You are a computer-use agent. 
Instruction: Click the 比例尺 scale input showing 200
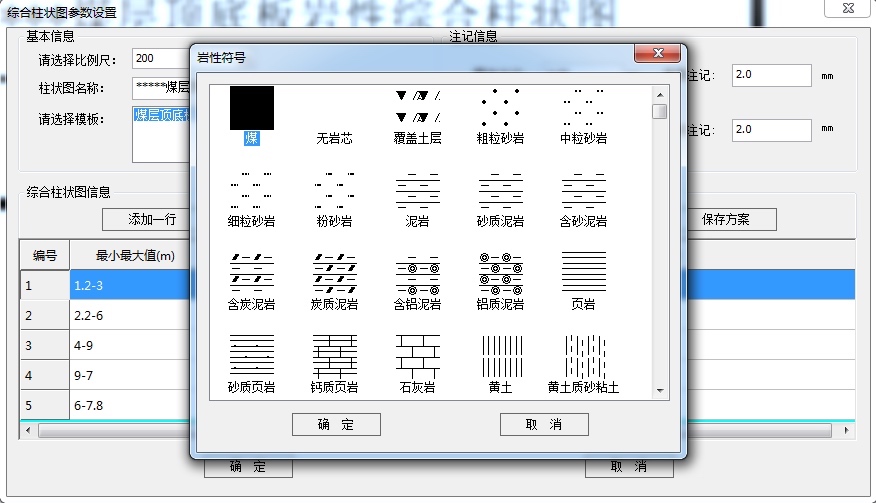pyautogui.click(x=160, y=59)
